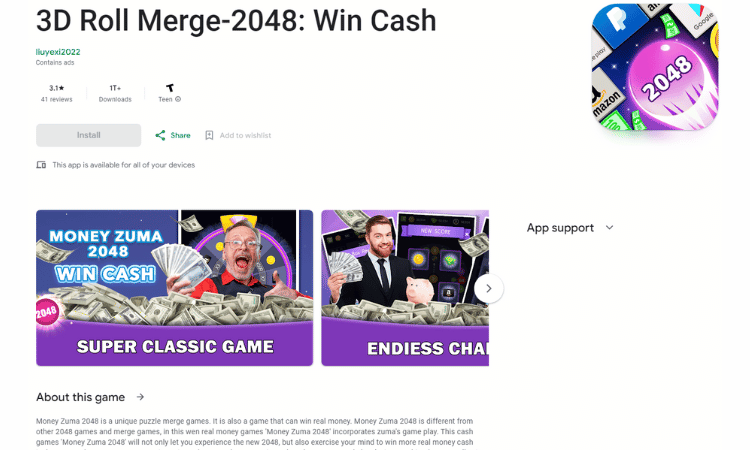Viewport: 750px width, 450px height.
Task: Click the 3.1 star rating
Action: [56, 88]
